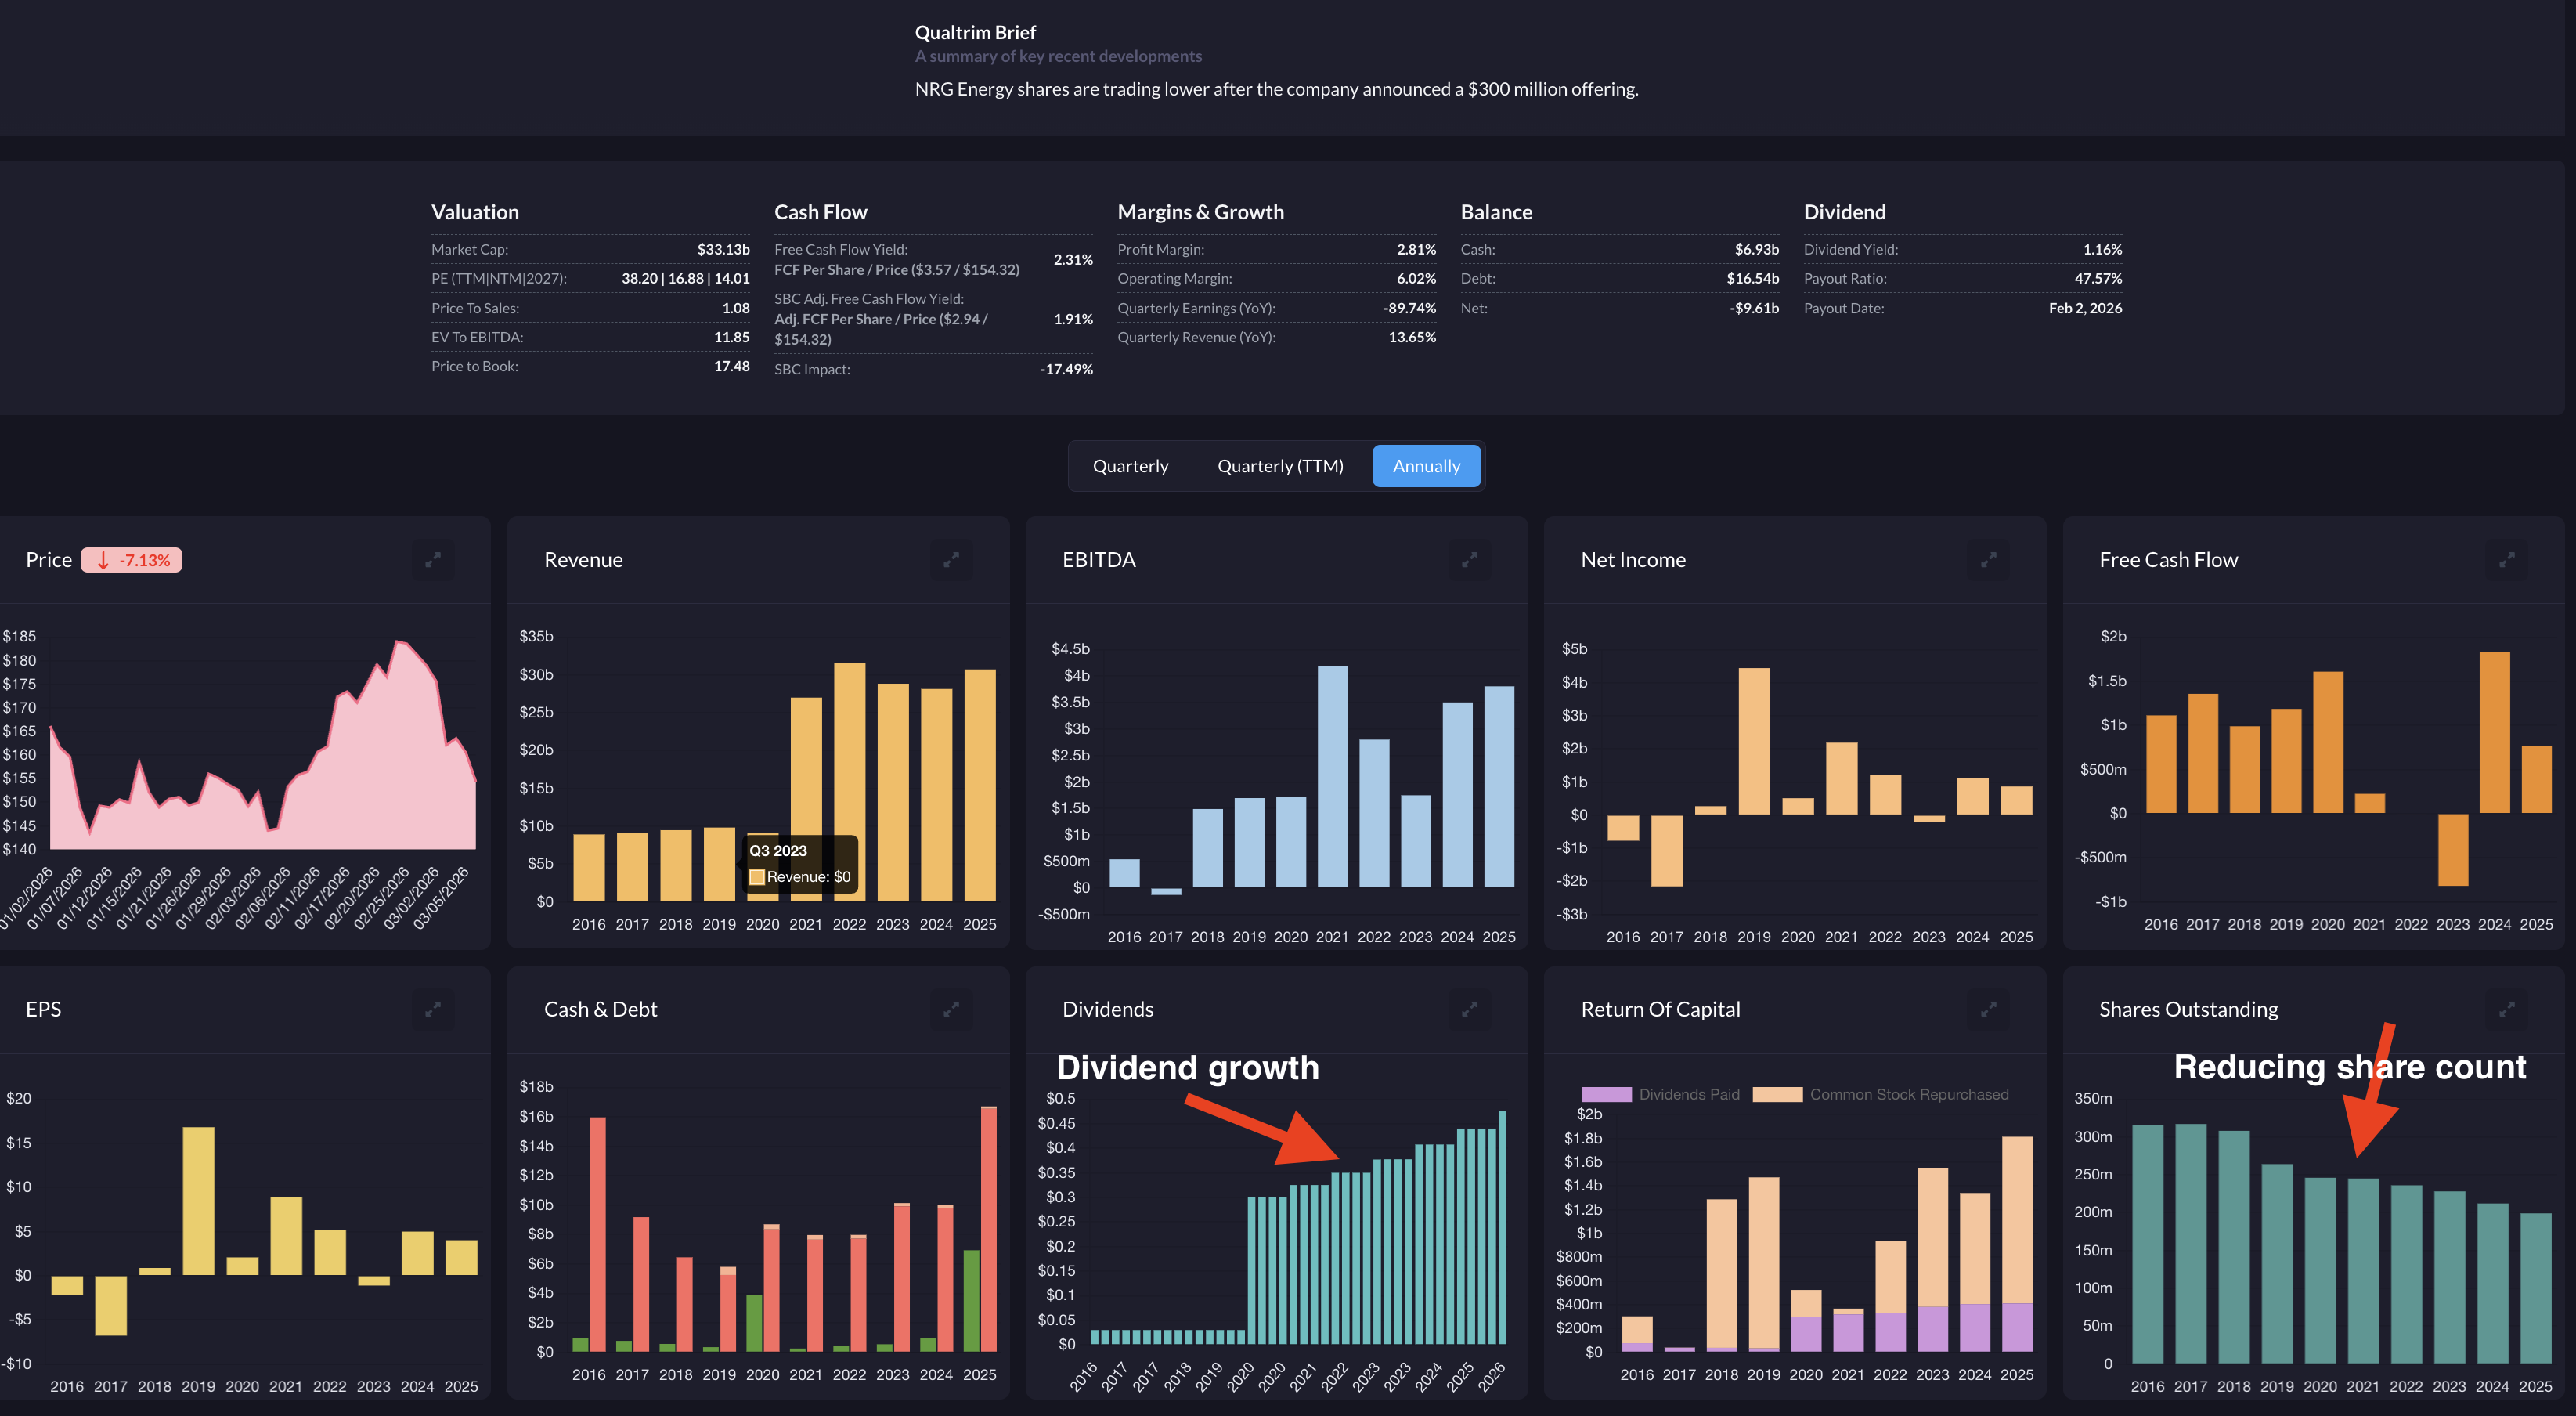Click the Payout Ratio value 47.57%
This screenshot has height=1416, width=2576.
point(2098,278)
